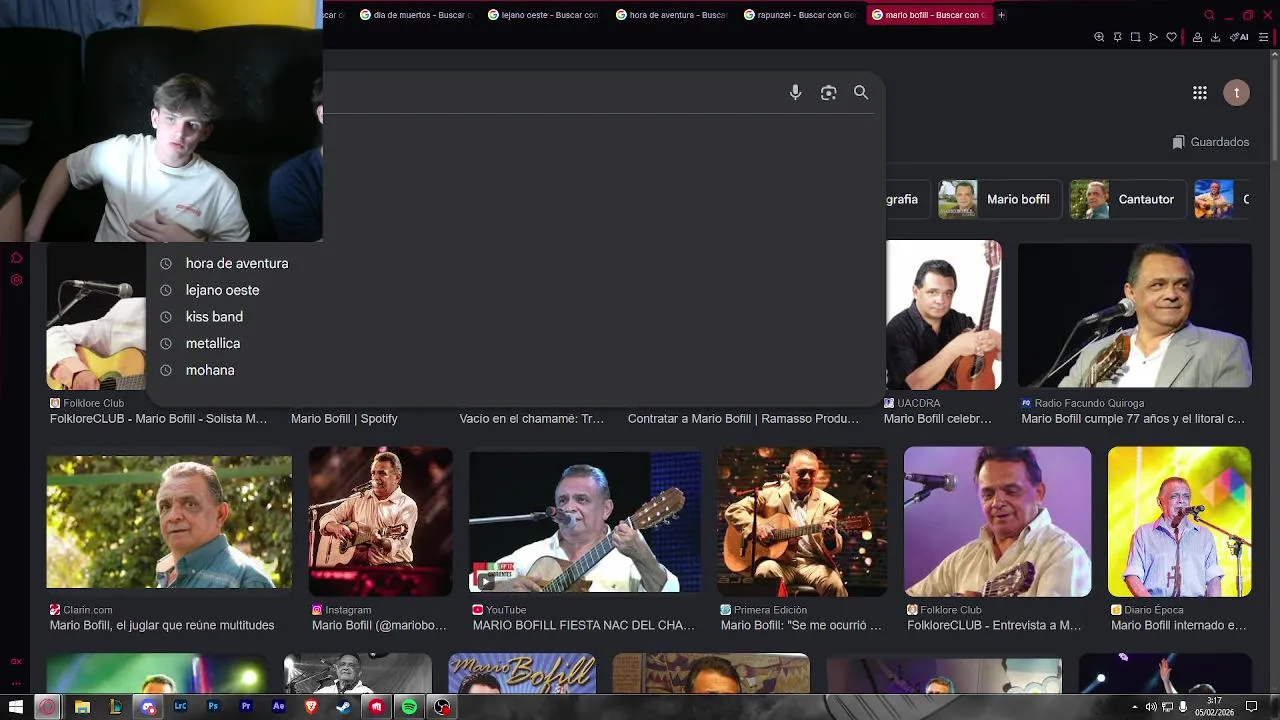
Task: Open the browser profile icon
Action: (x=1197, y=37)
